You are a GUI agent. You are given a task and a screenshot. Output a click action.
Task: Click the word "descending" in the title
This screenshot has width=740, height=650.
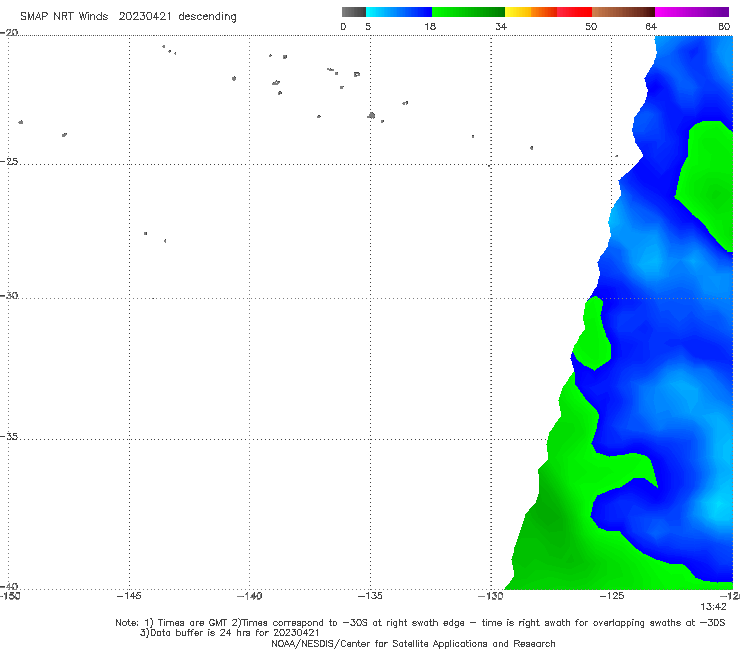pos(207,17)
